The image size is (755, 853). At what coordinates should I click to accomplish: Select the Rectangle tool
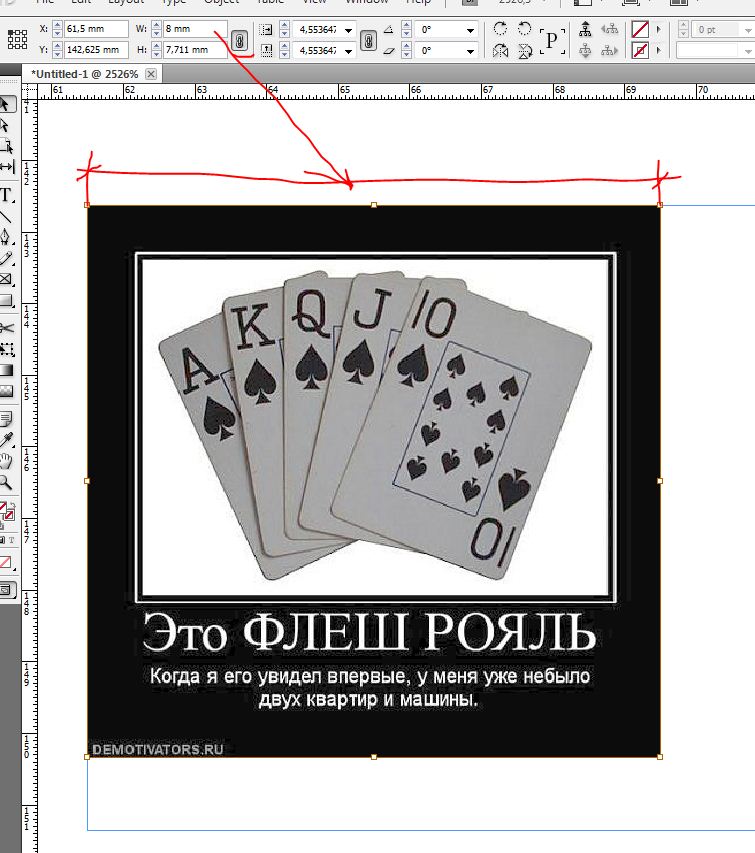click(5, 300)
